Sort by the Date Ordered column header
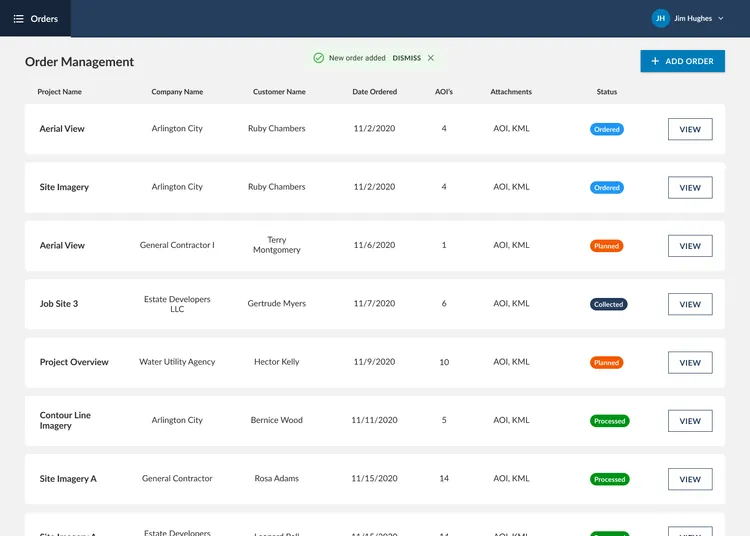 [374, 92]
